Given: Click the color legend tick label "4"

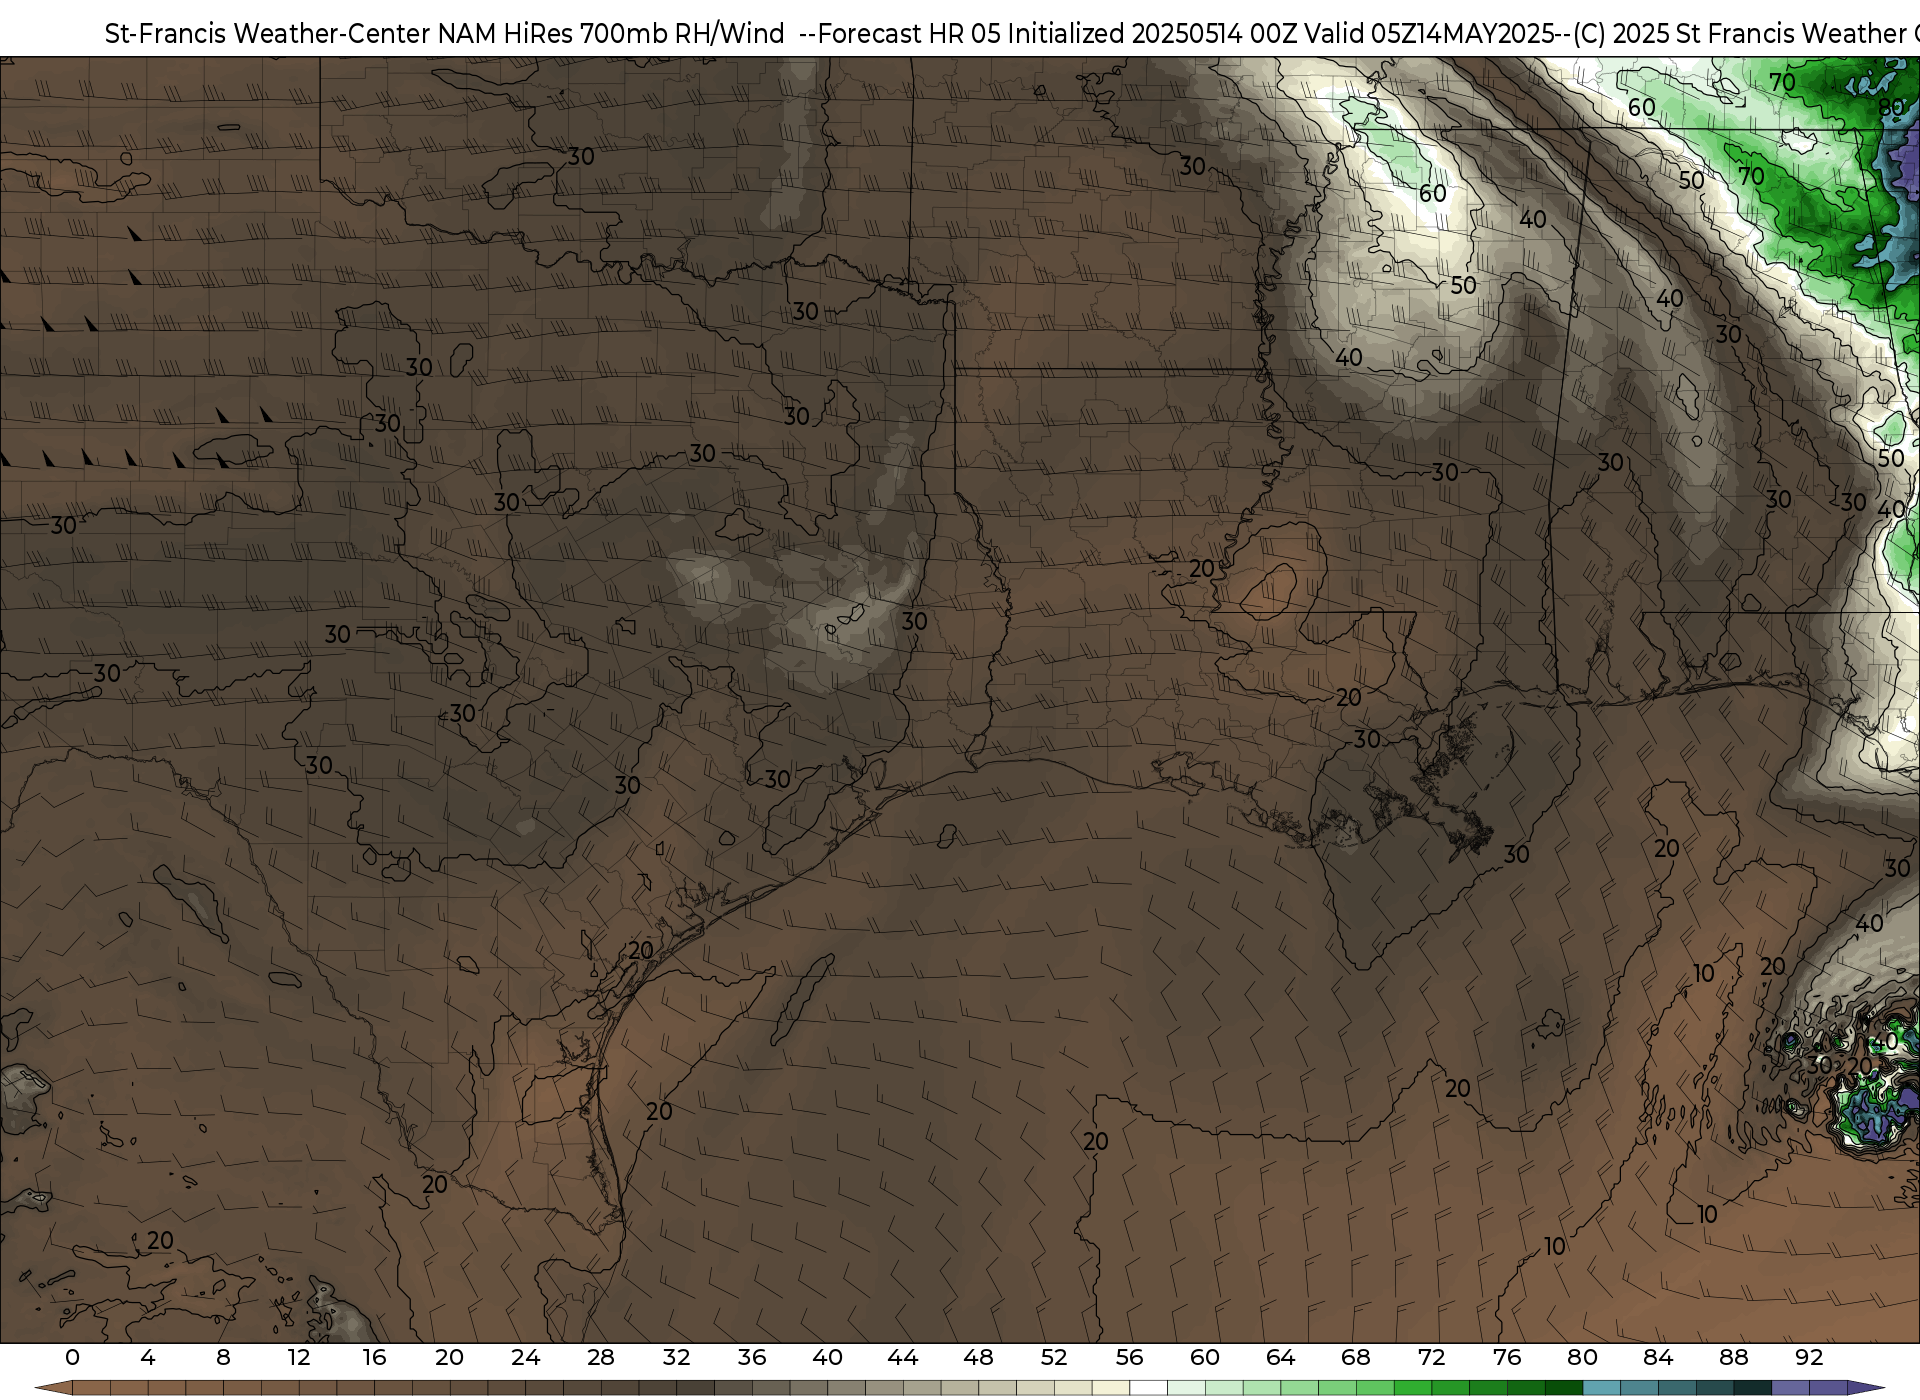Looking at the screenshot, I should coord(148,1357).
